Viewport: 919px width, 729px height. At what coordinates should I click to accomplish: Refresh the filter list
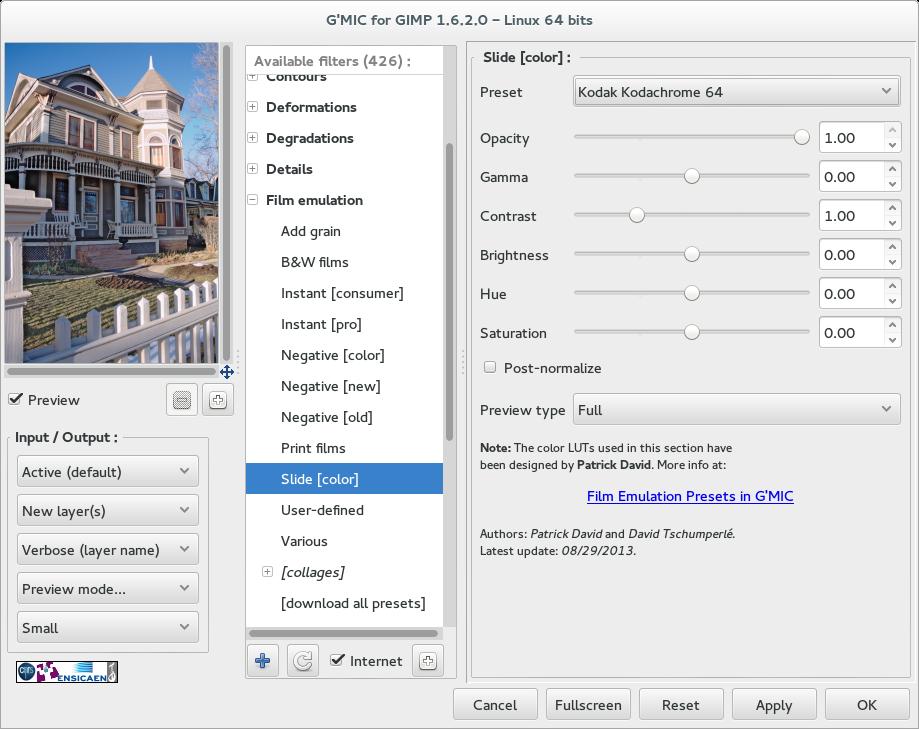pyautogui.click(x=302, y=661)
